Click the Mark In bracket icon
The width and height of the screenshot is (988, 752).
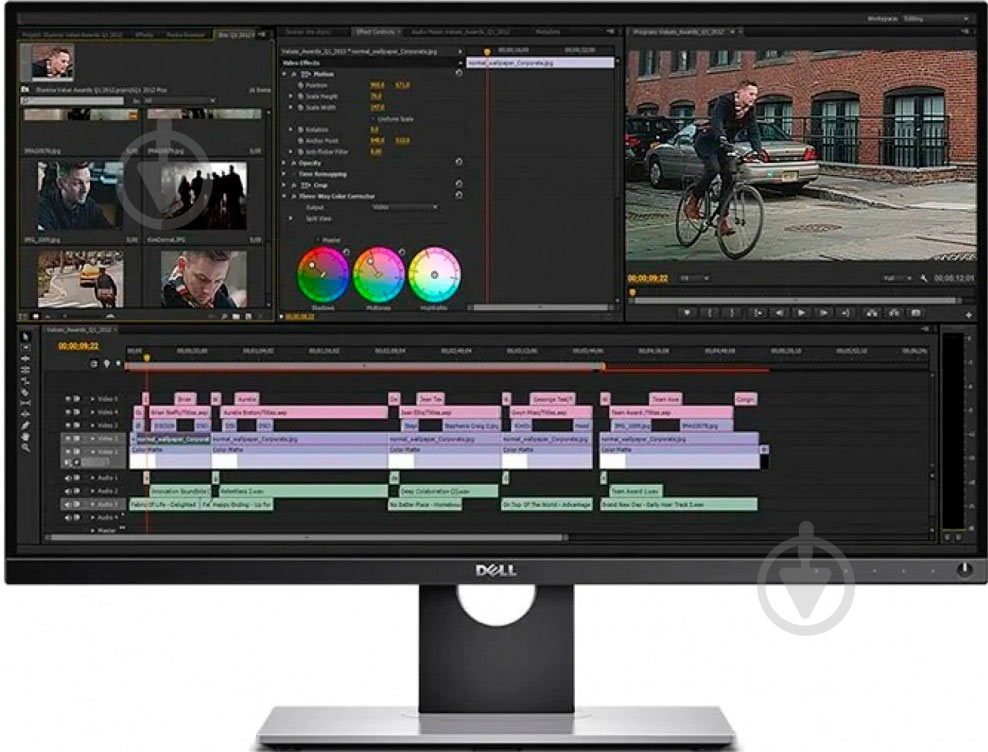pos(711,312)
